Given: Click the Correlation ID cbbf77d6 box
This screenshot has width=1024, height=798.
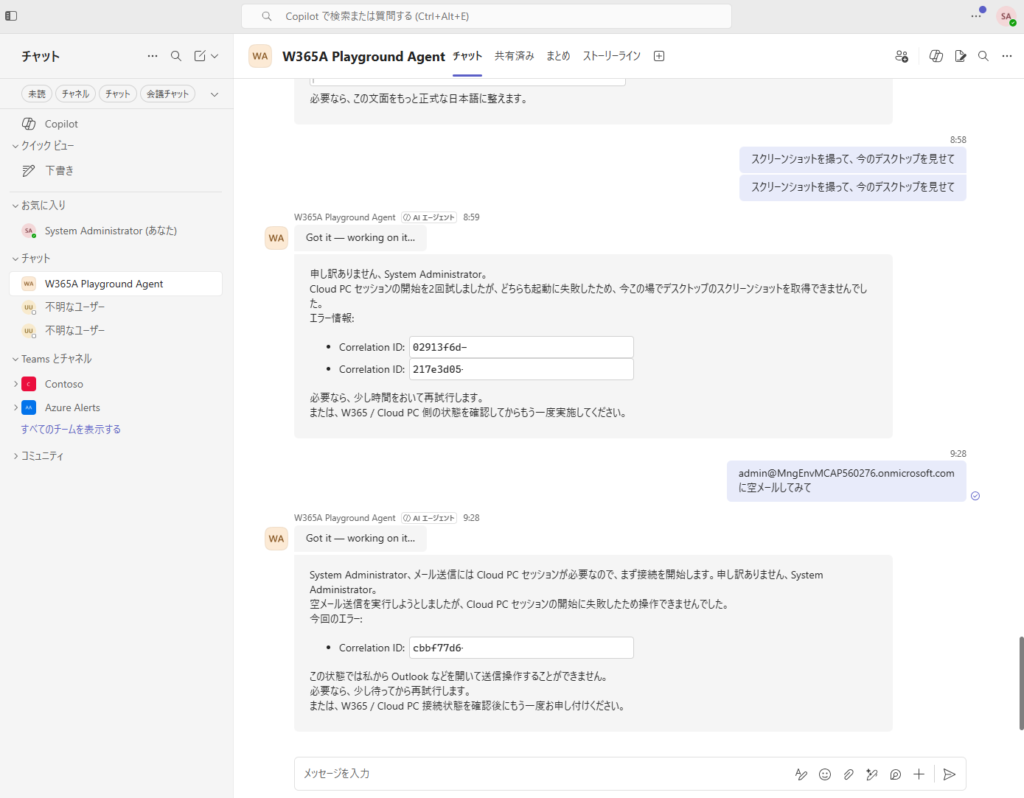Looking at the screenshot, I should (521, 648).
